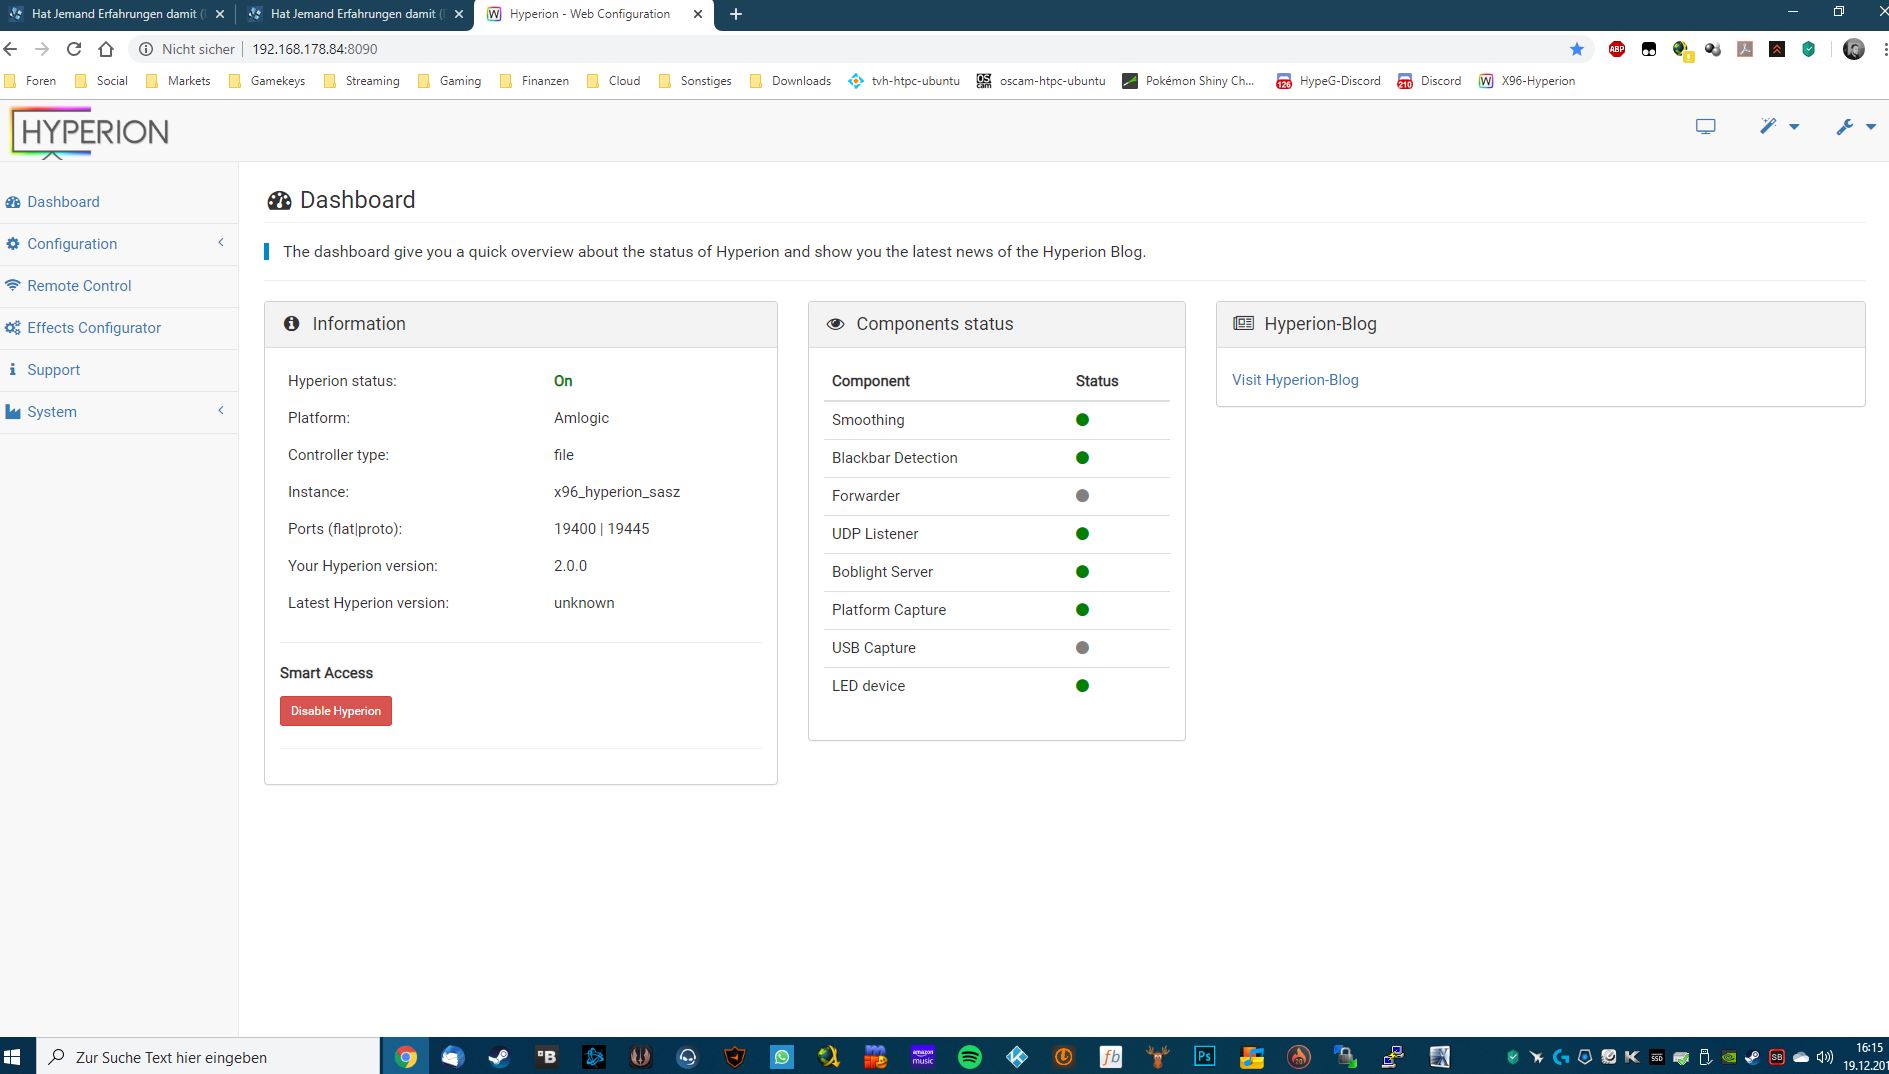This screenshot has width=1889, height=1074.
Task: Switch to Hyperion - Web Configuration tab
Action: [x=590, y=14]
